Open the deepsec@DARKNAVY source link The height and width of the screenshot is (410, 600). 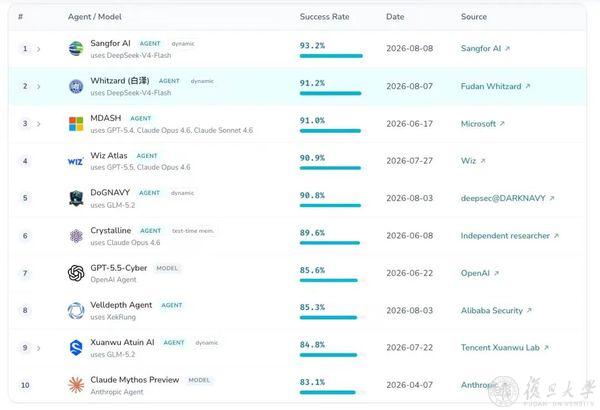coord(503,198)
